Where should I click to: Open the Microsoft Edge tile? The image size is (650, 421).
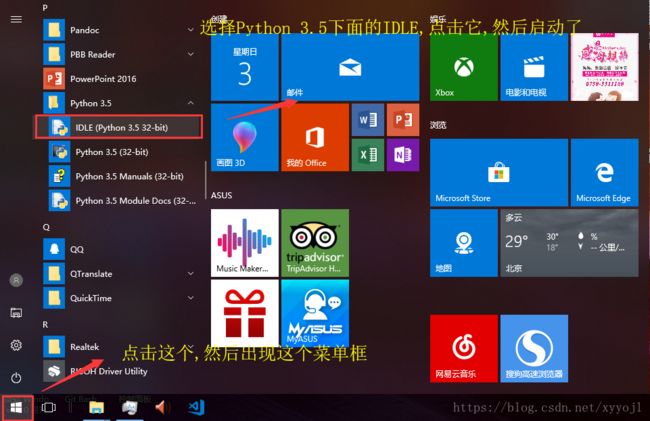[x=604, y=172]
